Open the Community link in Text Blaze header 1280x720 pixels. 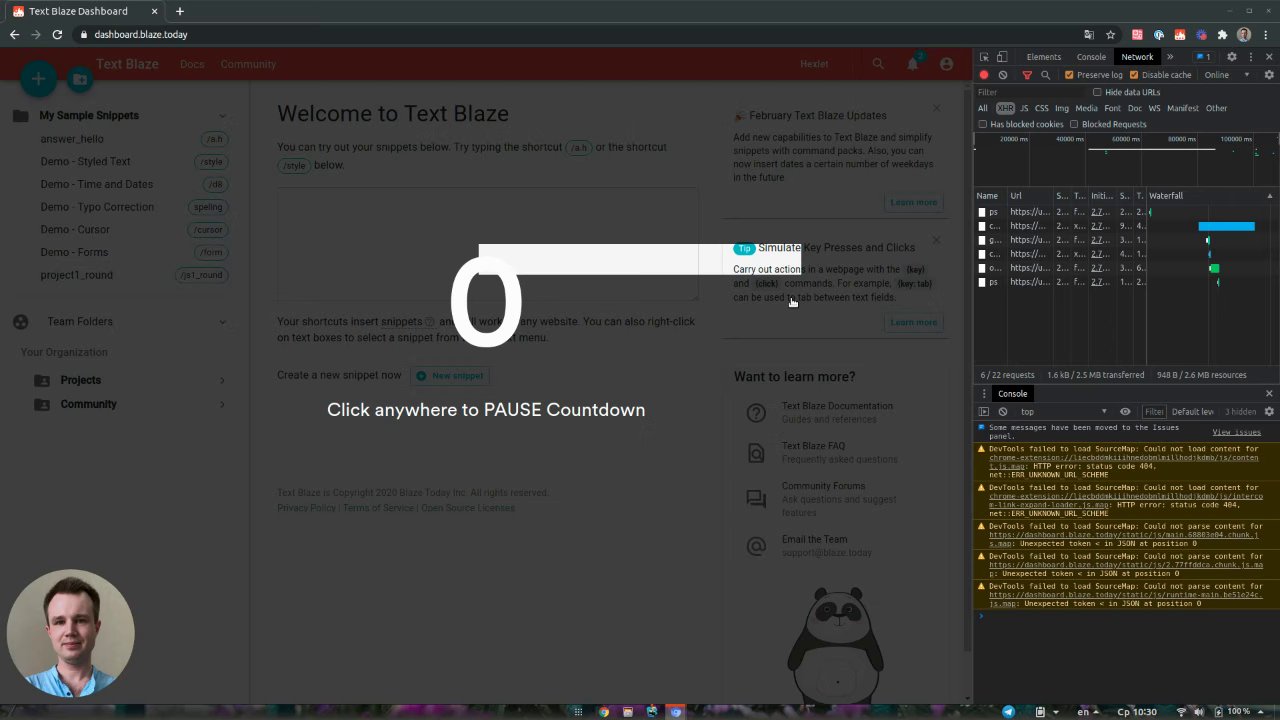[x=248, y=64]
